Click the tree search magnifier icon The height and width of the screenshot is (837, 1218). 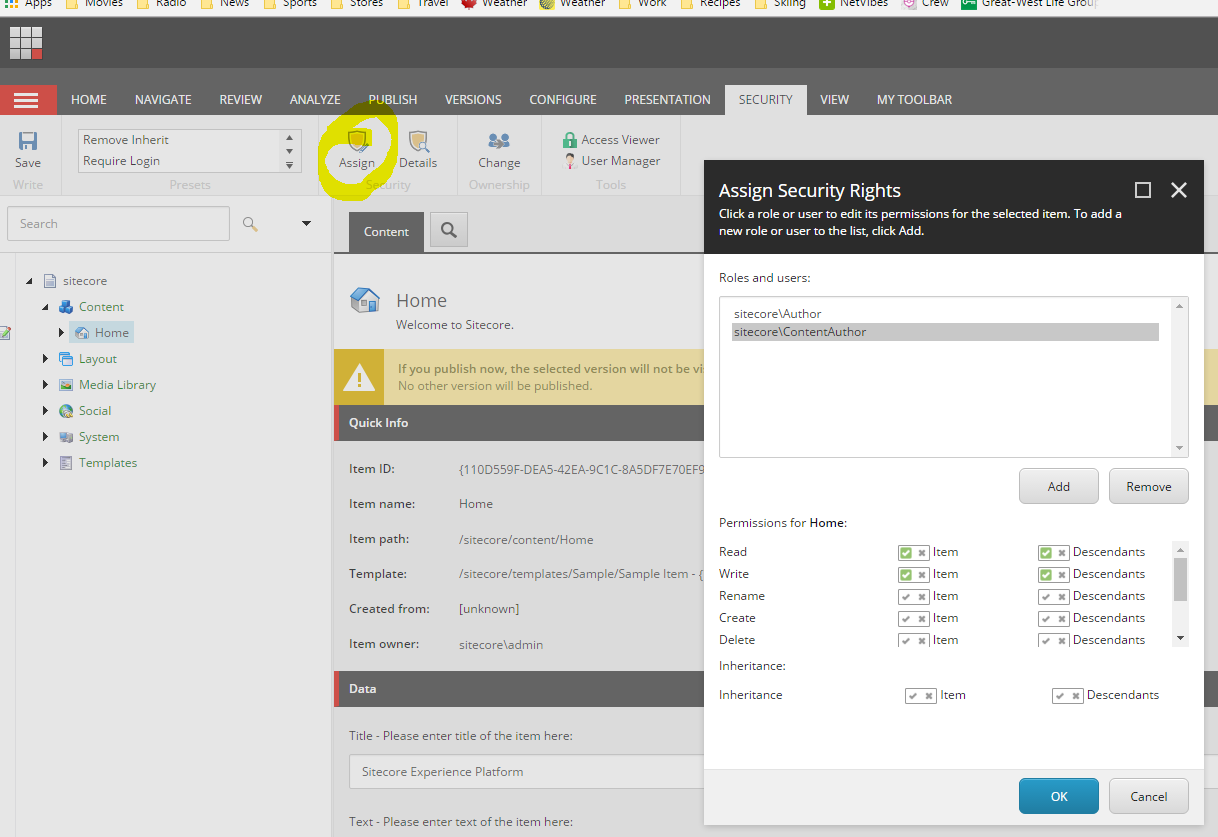pos(250,224)
